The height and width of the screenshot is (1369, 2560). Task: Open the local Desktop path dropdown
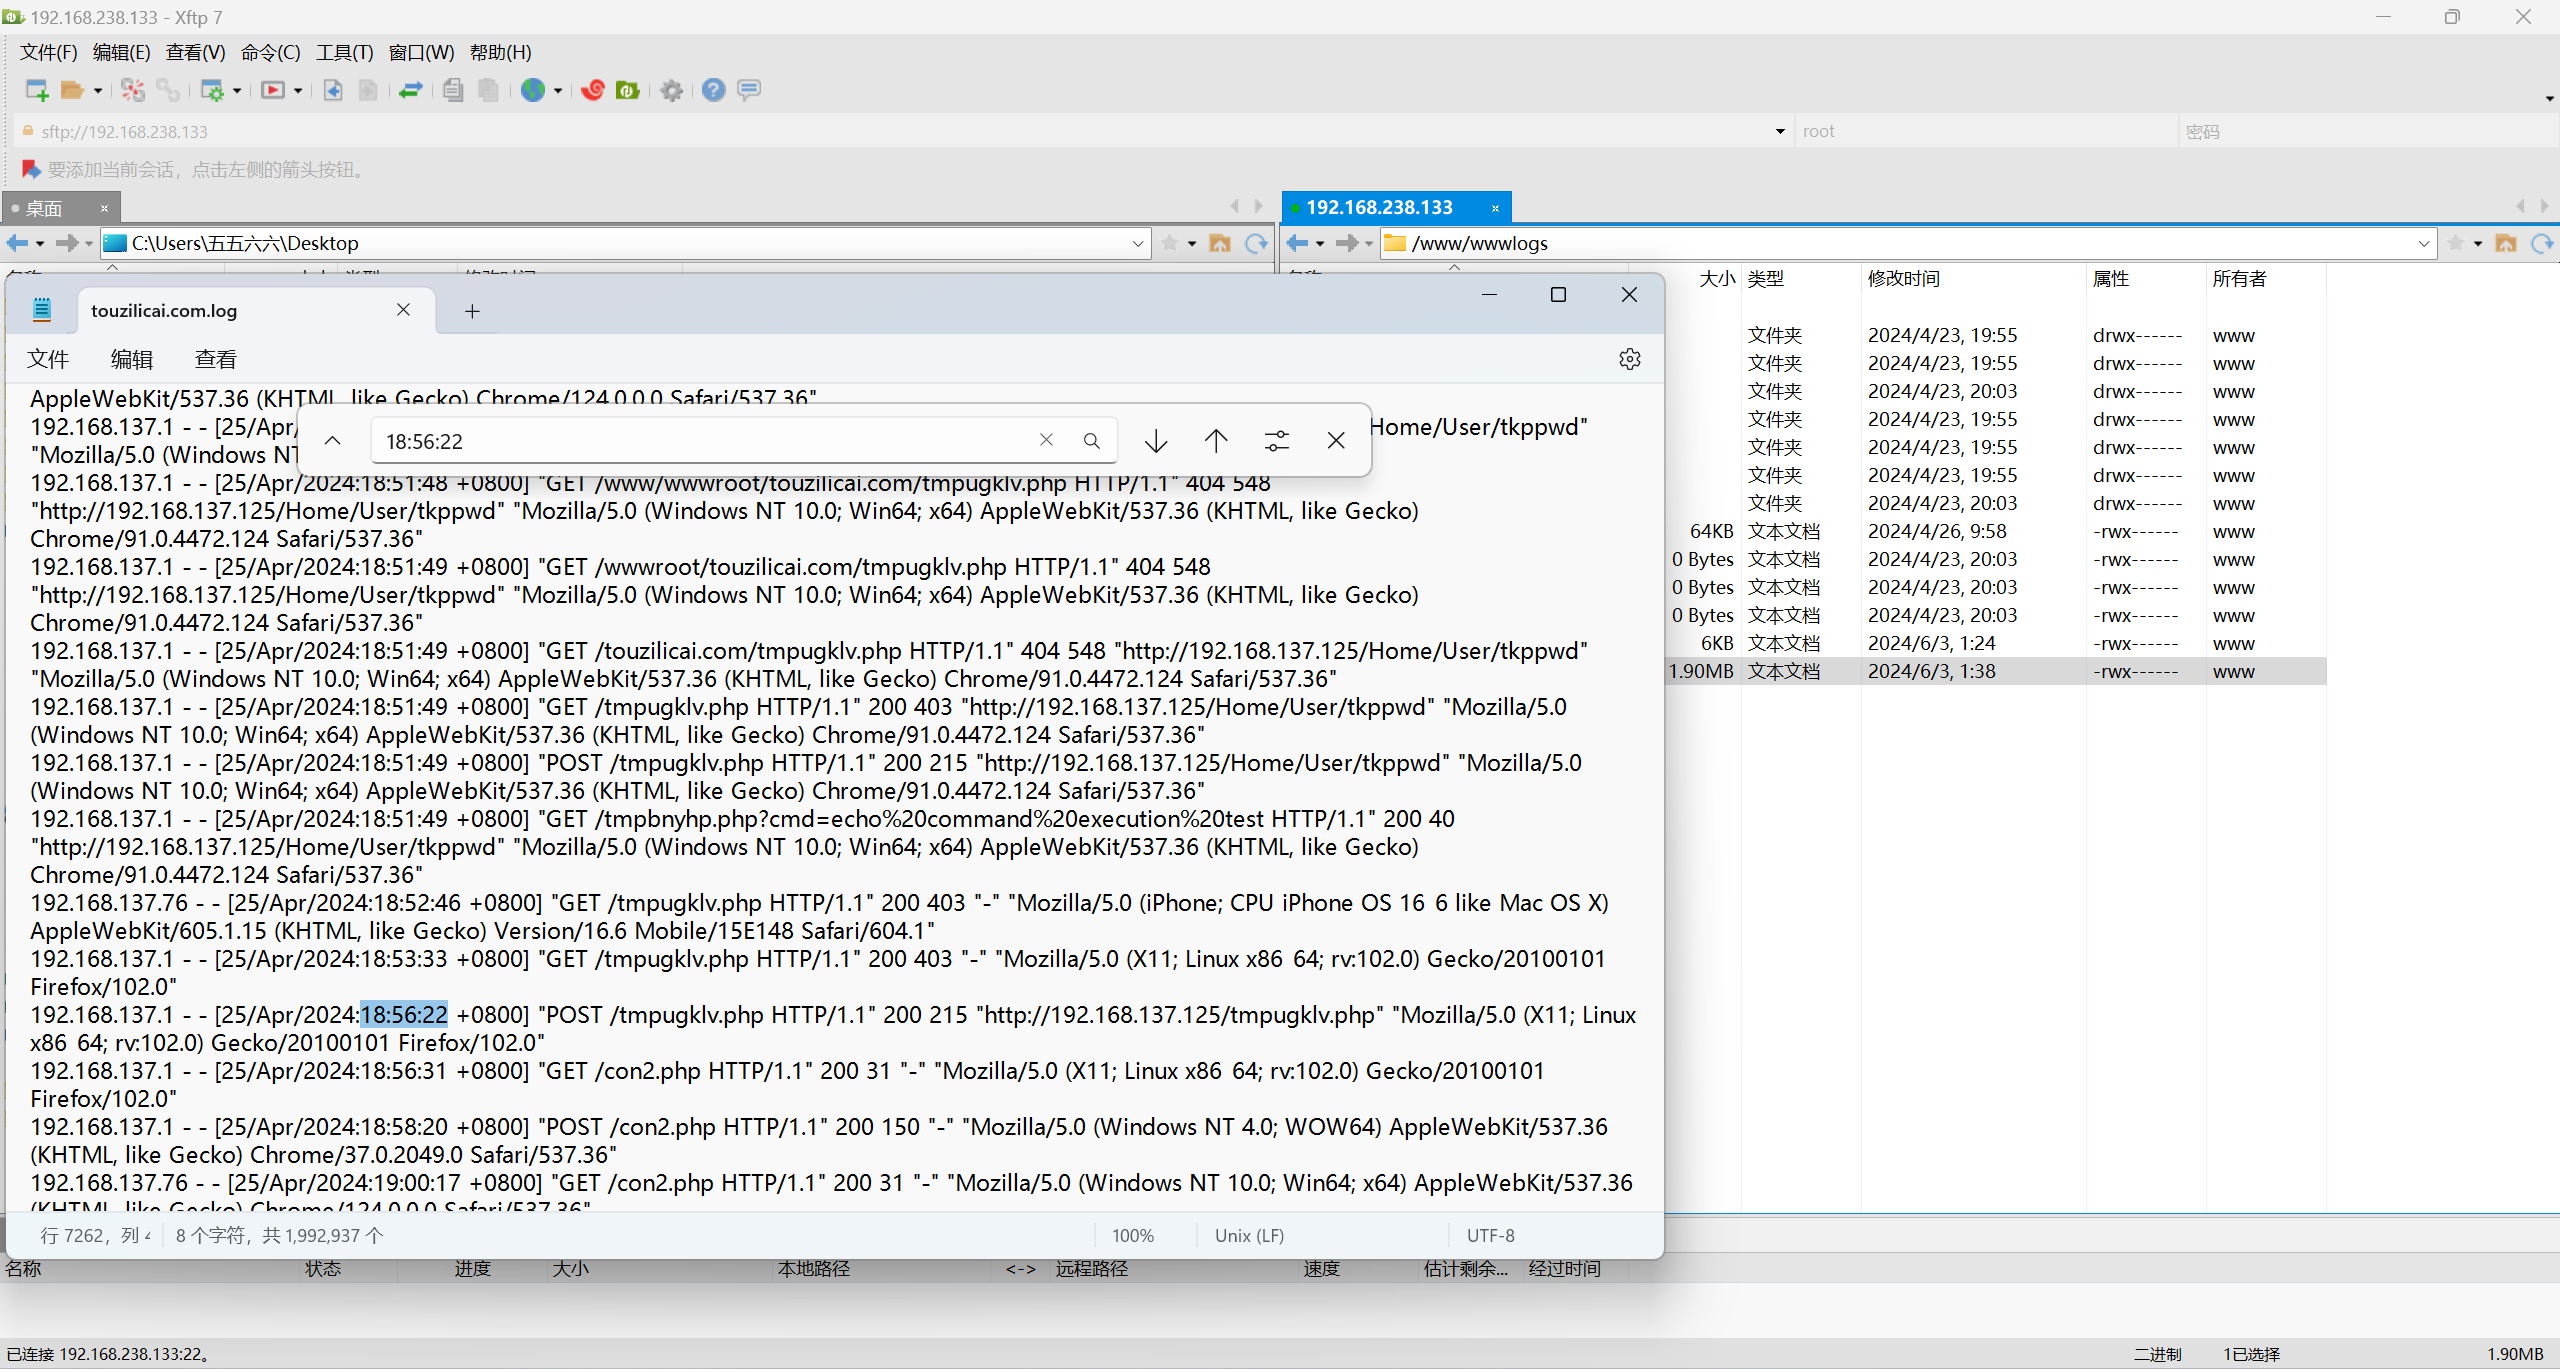pos(1137,243)
